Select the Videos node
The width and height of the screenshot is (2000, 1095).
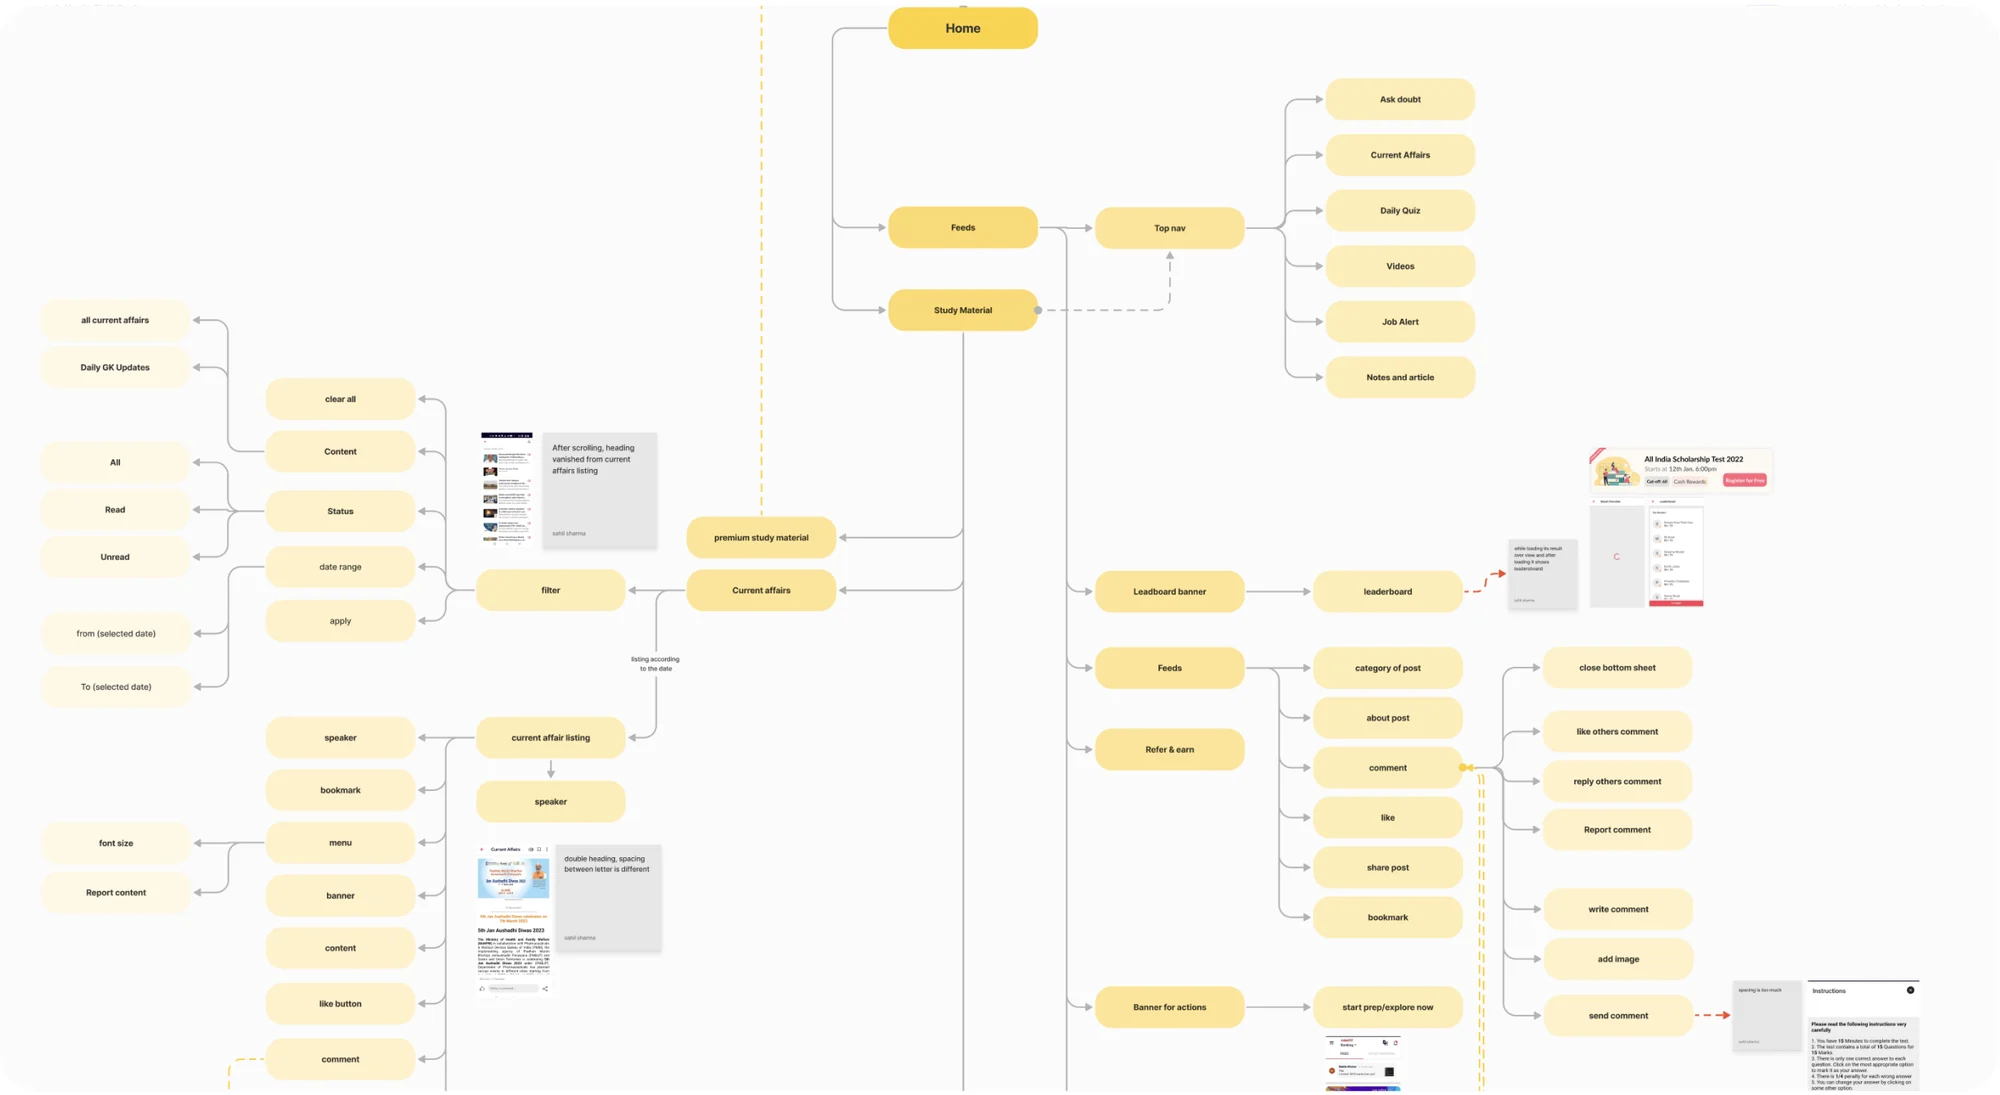pyautogui.click(x=1399, y=266)
